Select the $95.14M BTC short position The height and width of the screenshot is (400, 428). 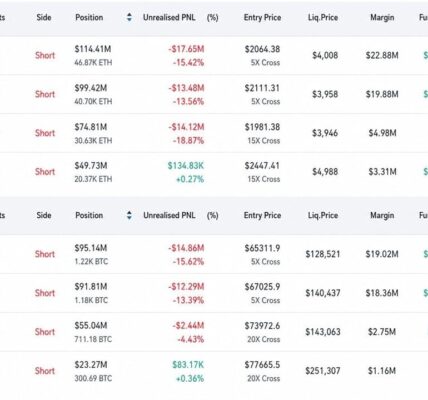[214, 254]
